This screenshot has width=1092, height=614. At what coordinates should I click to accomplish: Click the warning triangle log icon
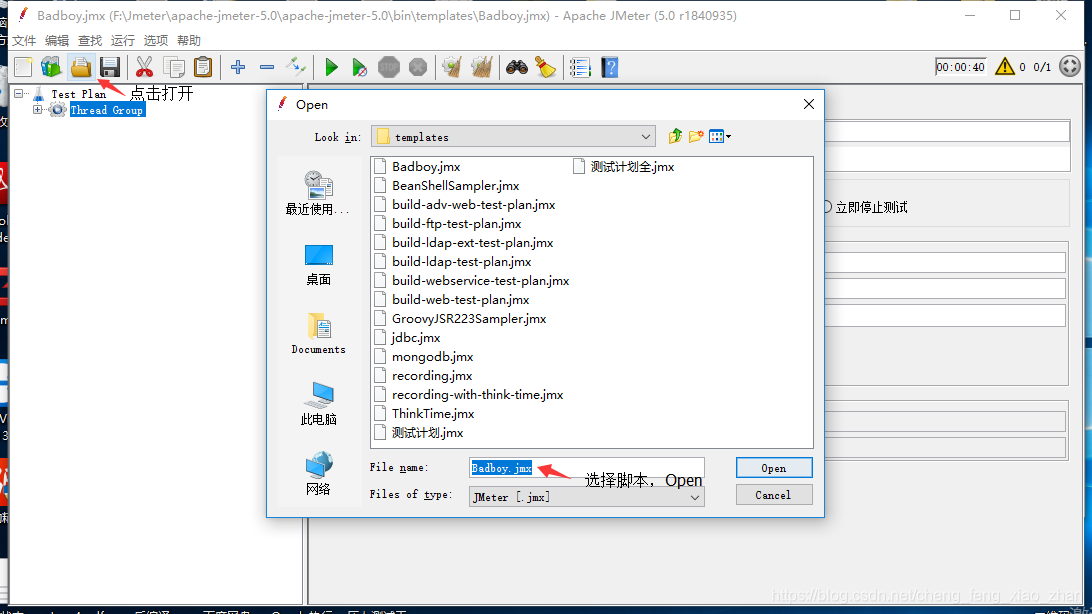[x=1004, y=67]
